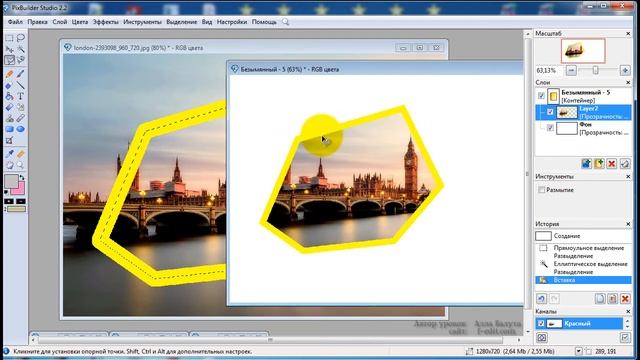Image resolution: width=640 pixels, height=360 pixels.
Task: Open the Выделение menu
Action: pos(182,22)
